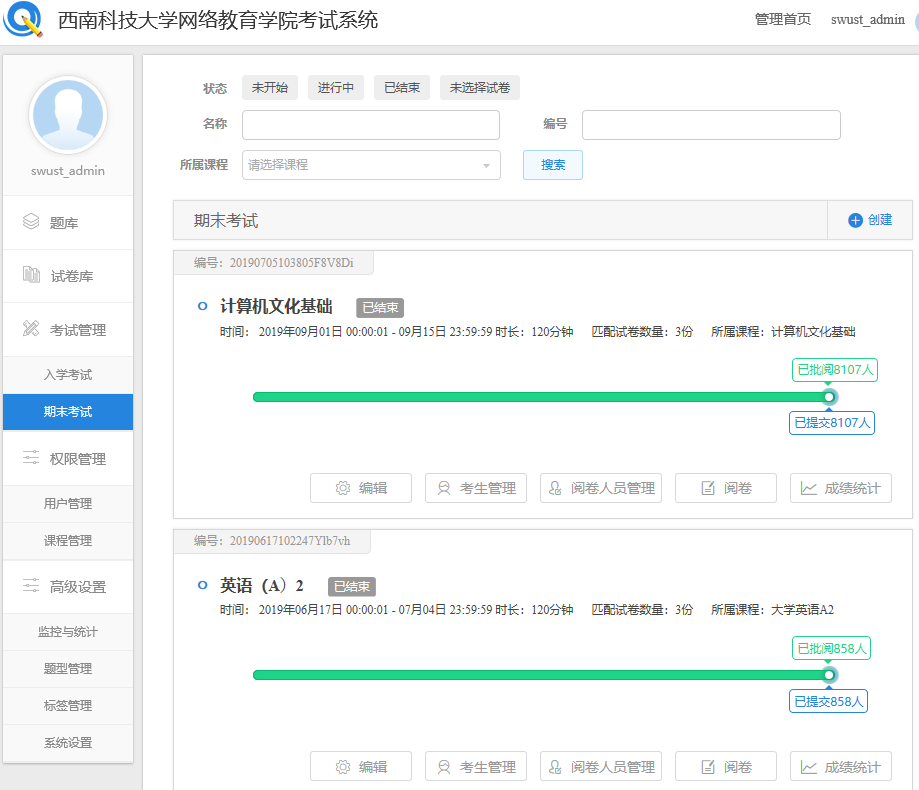This screenshot has height=790, width=919.
Task: Click the 题库 stack icon in sidebar
Action: tap(31, 222)
